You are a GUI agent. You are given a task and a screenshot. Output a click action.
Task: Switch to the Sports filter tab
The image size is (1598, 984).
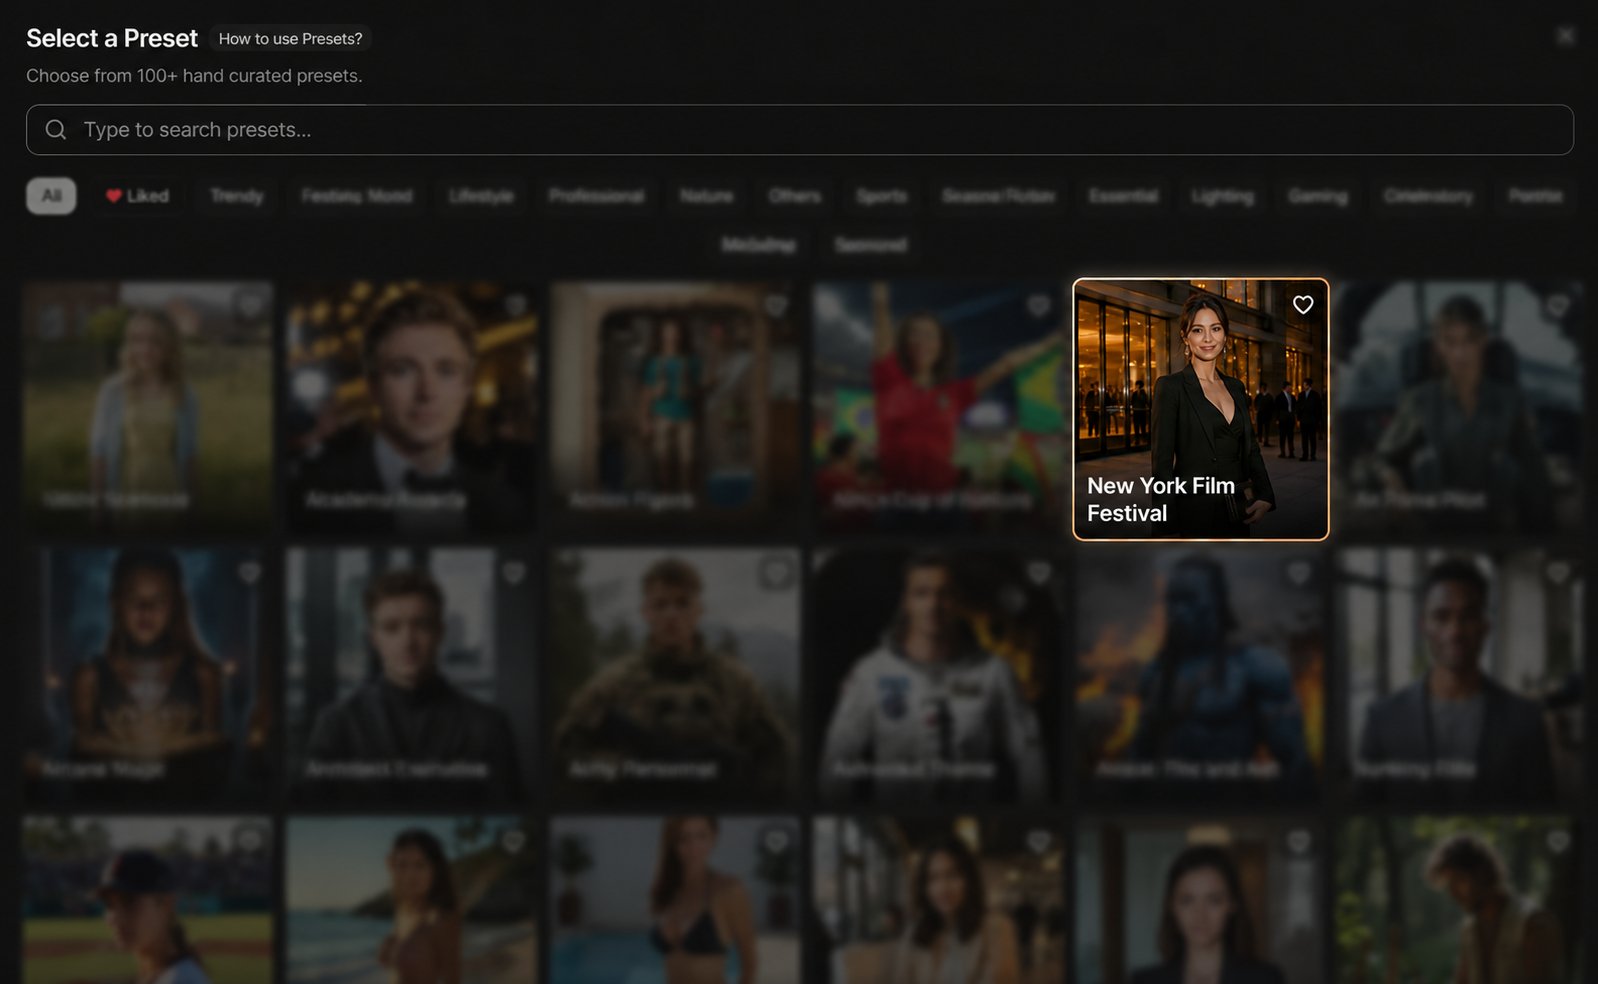tap(882, 196)
